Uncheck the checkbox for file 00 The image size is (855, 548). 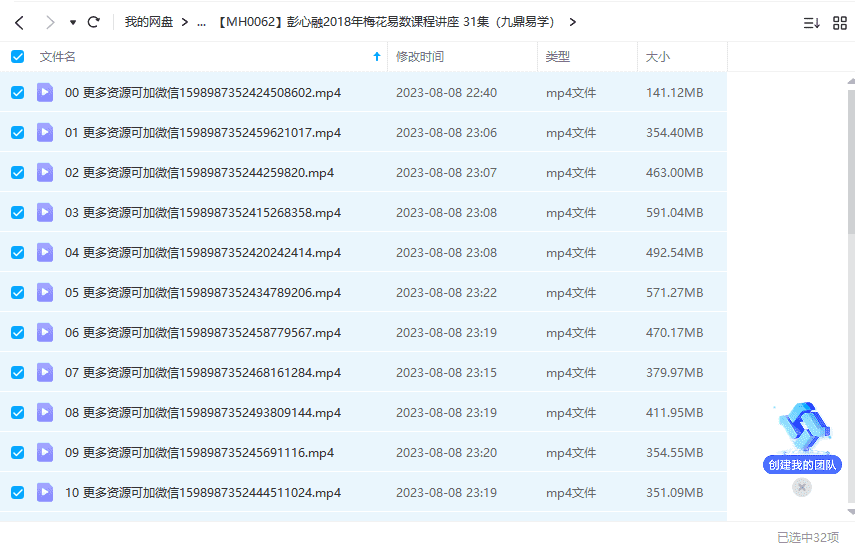[x=17, y=93]
